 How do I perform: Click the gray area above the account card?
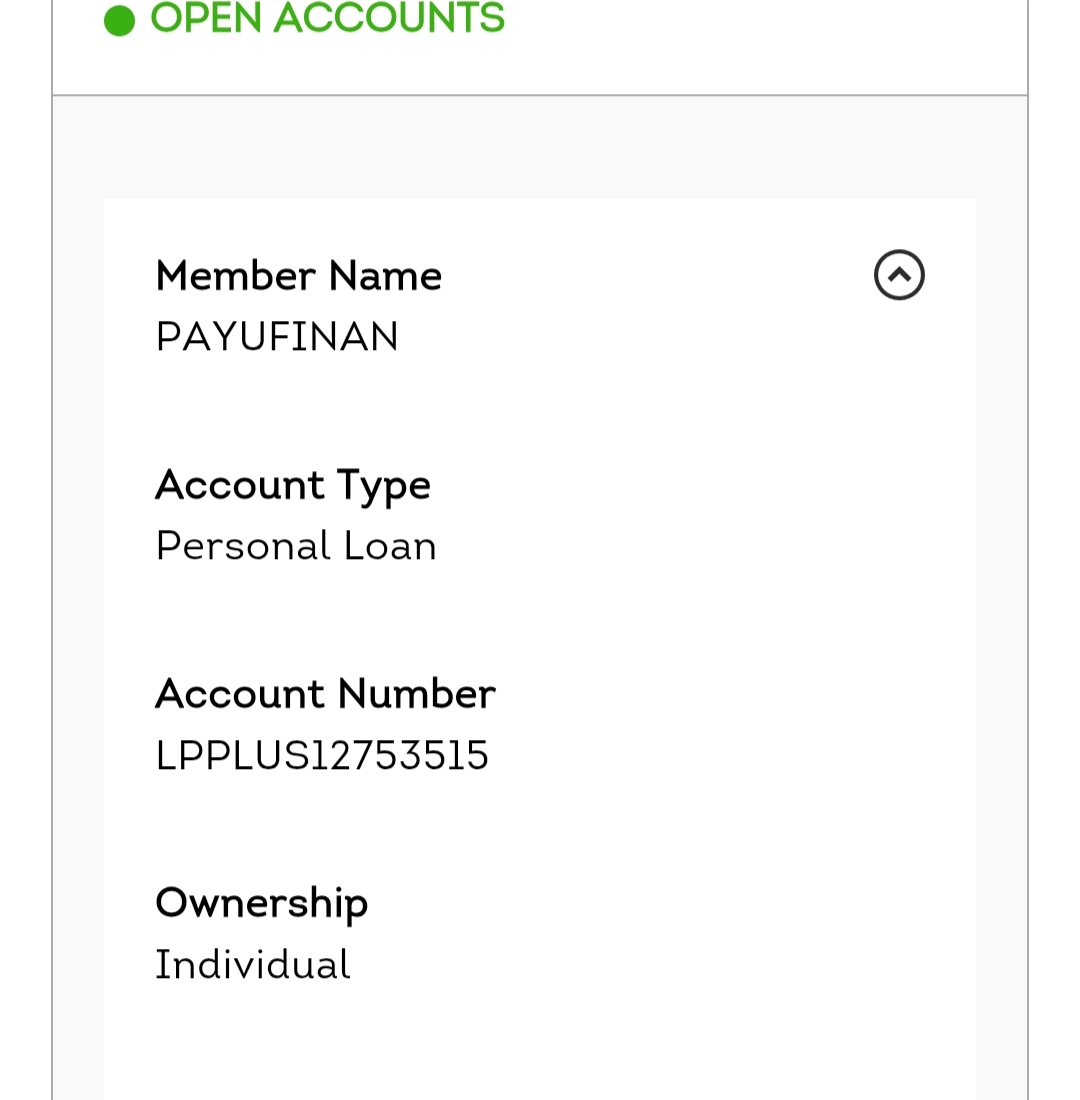coord(540,148)
